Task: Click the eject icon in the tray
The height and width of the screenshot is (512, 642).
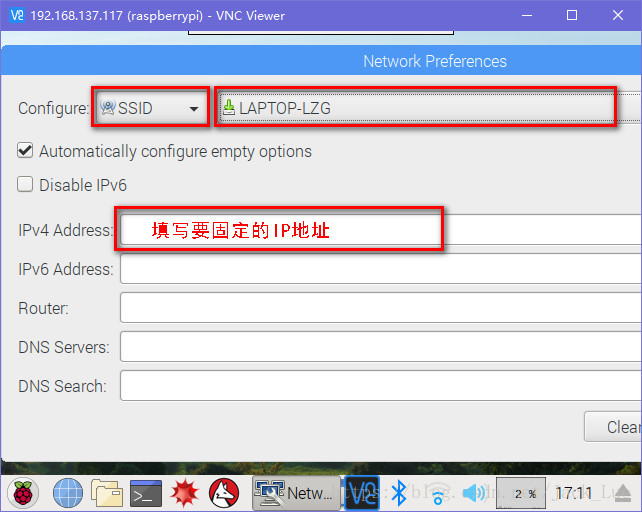Action: 623,493
